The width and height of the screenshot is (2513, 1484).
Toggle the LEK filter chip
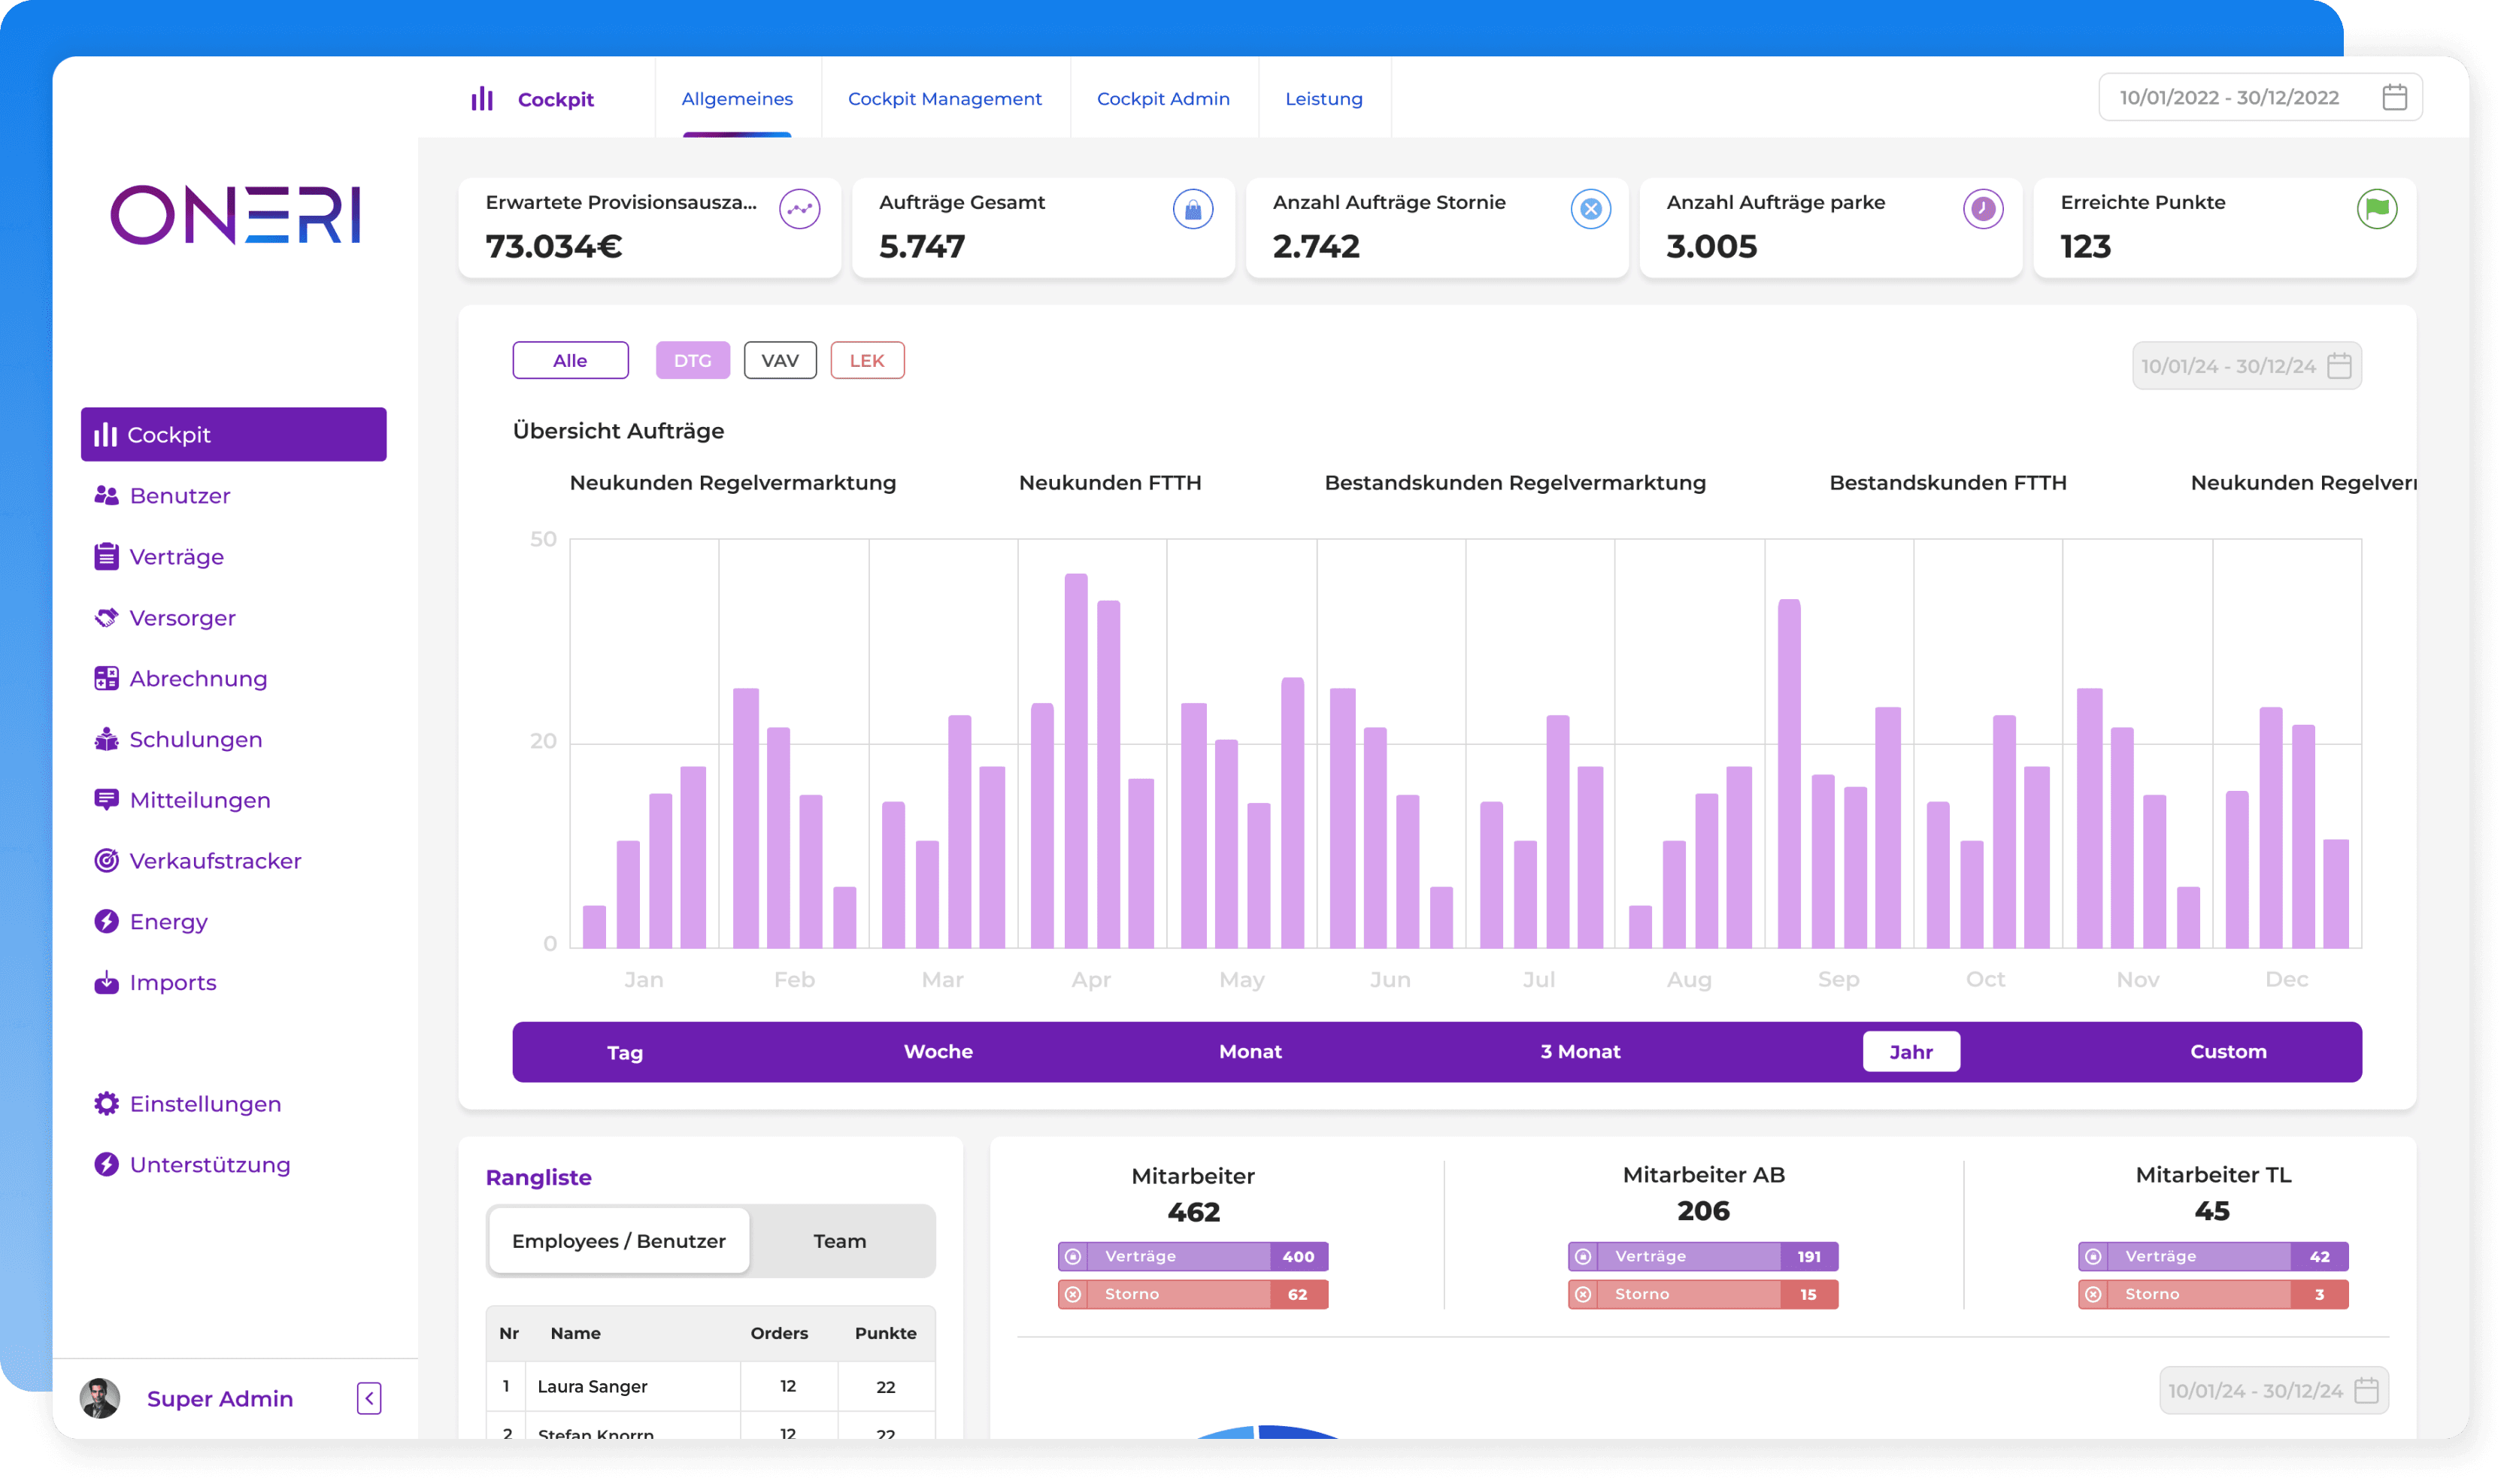(x=867, y=361)
